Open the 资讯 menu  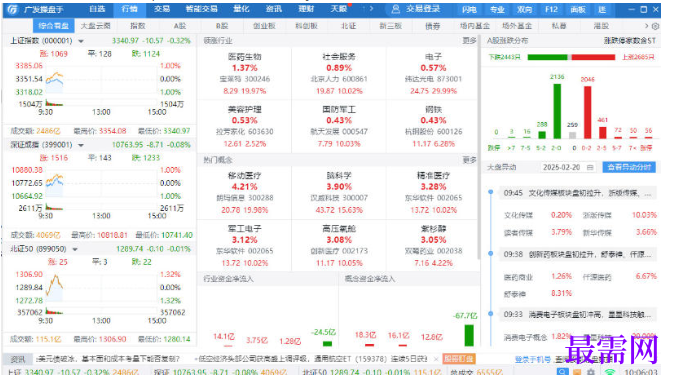[273, 9]
